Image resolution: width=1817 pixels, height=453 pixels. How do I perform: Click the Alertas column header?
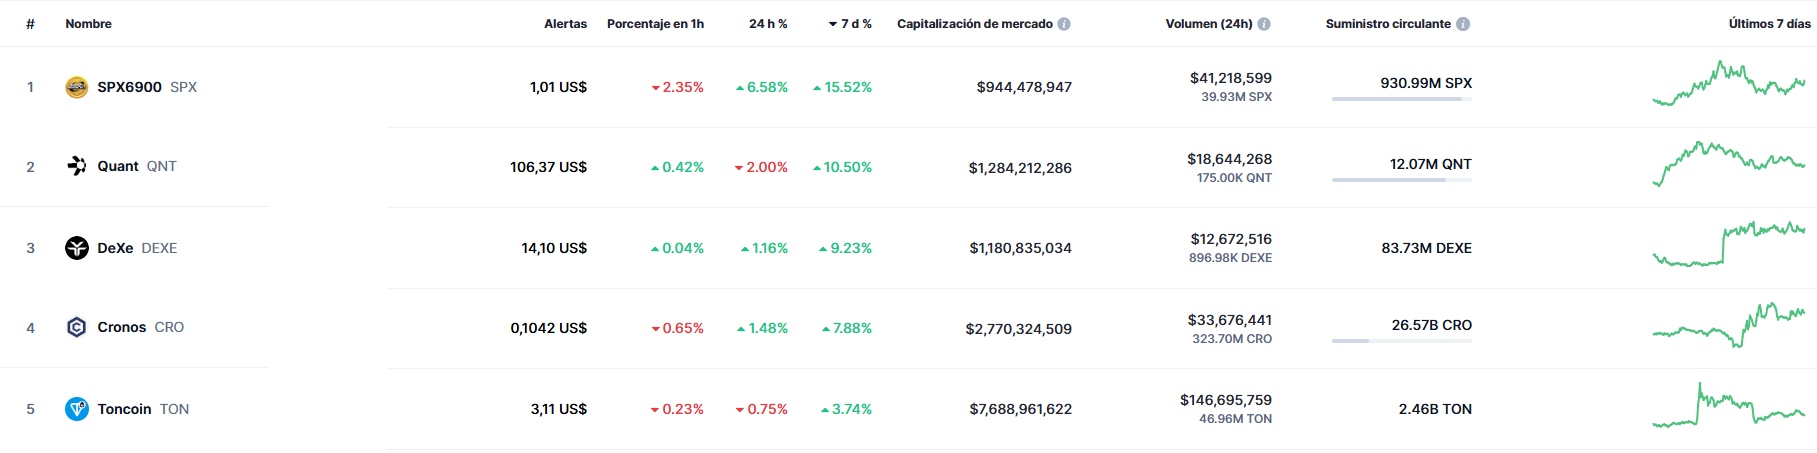click(565, 24)
